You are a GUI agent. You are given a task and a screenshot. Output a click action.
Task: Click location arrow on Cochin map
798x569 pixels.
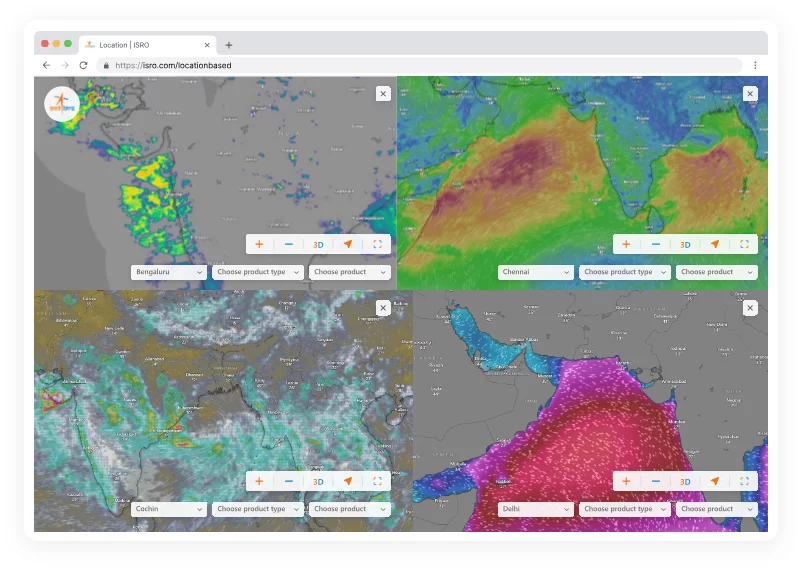click(x=348, y=481)
